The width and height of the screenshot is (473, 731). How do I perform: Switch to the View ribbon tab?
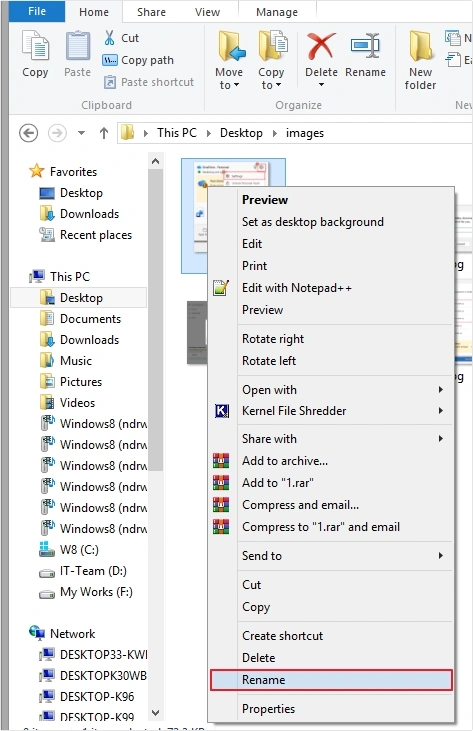207,12
